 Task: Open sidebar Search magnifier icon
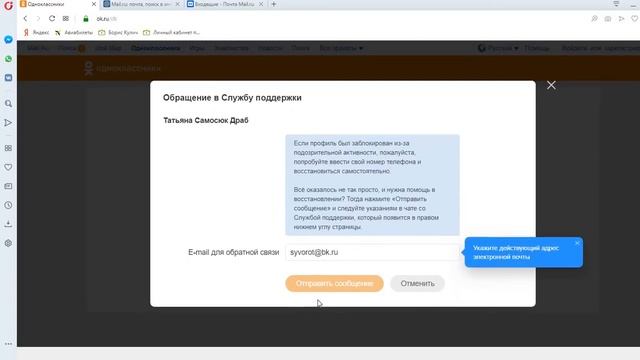click(8, 104)
